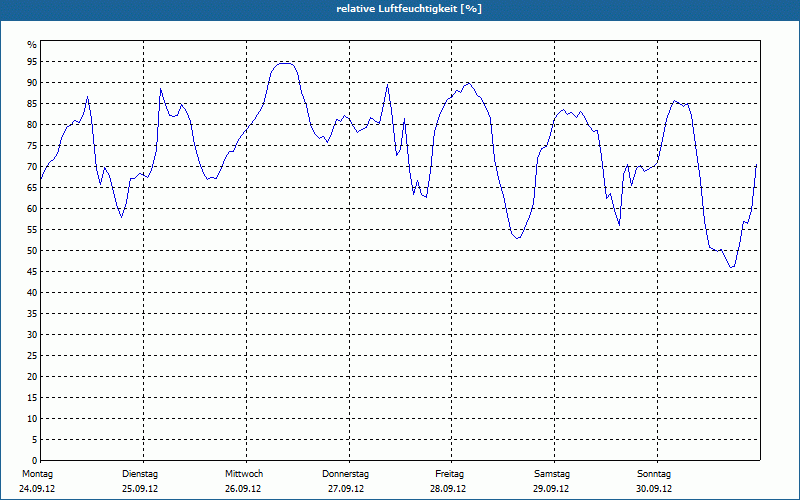Image resolution: width=800 pixels, height=500 pixels.
Task: Click the '70' y-axis value
Action: tap(32, 167)
